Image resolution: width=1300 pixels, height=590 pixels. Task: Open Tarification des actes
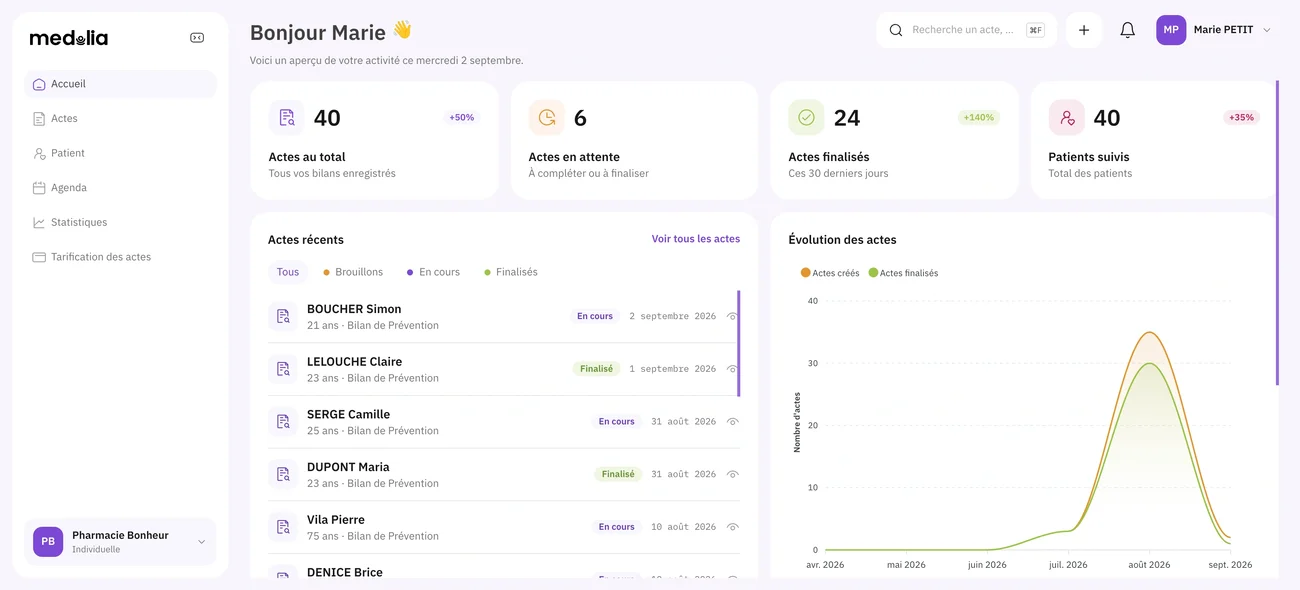pyautogui.click(x=120, y=257)
